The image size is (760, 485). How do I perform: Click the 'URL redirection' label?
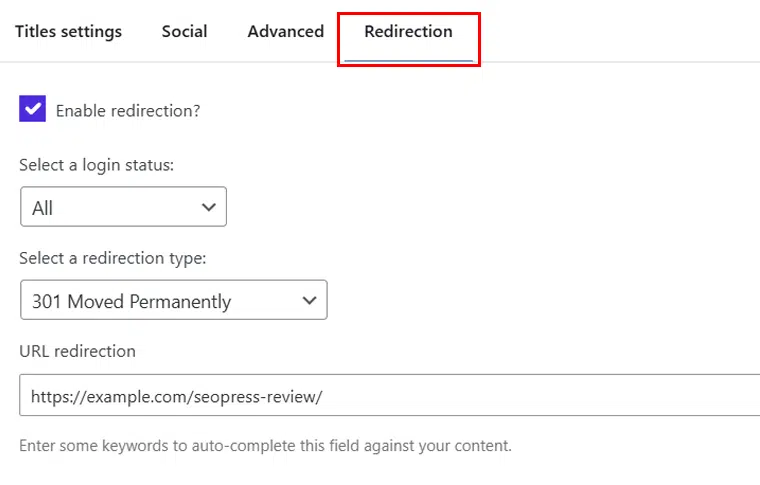(78, 351)
